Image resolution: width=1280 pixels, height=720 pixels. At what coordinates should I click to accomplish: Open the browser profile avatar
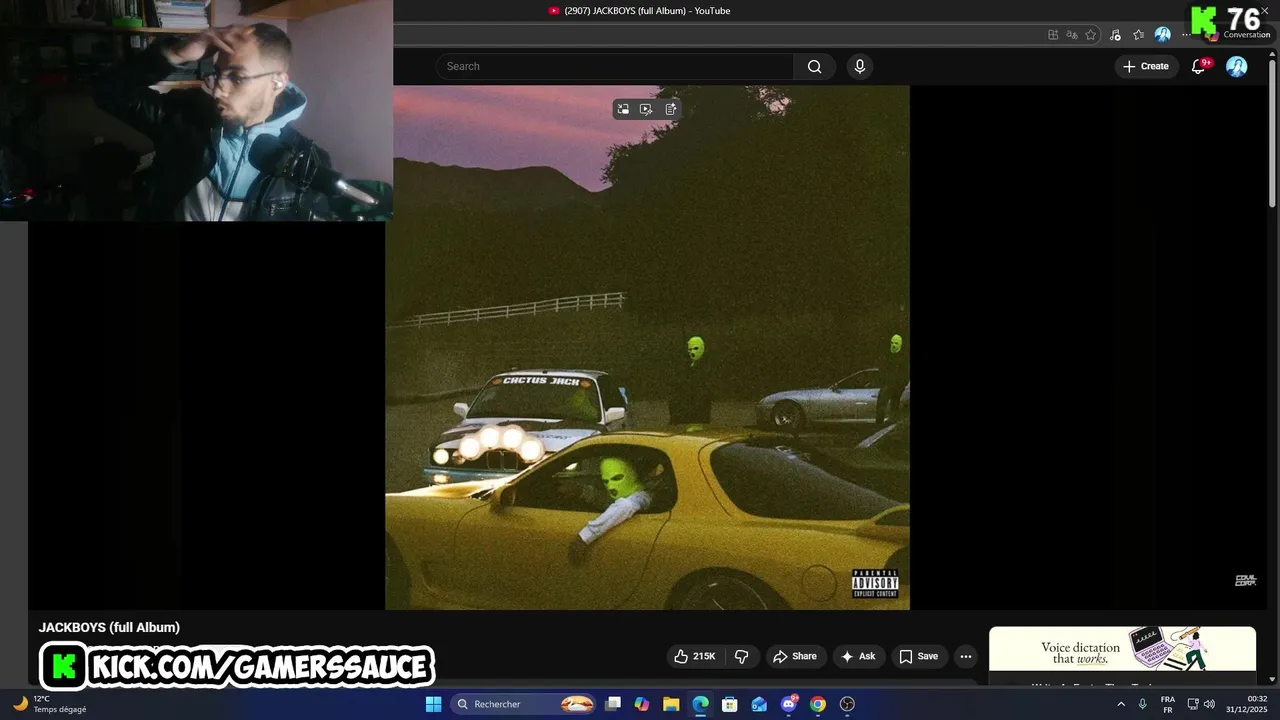[x=1162, y=34]
